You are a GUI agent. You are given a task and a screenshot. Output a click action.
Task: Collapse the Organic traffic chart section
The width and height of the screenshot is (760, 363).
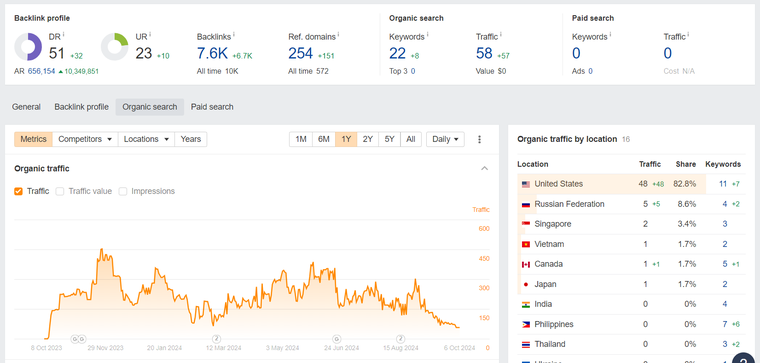[x=484, y=169]
